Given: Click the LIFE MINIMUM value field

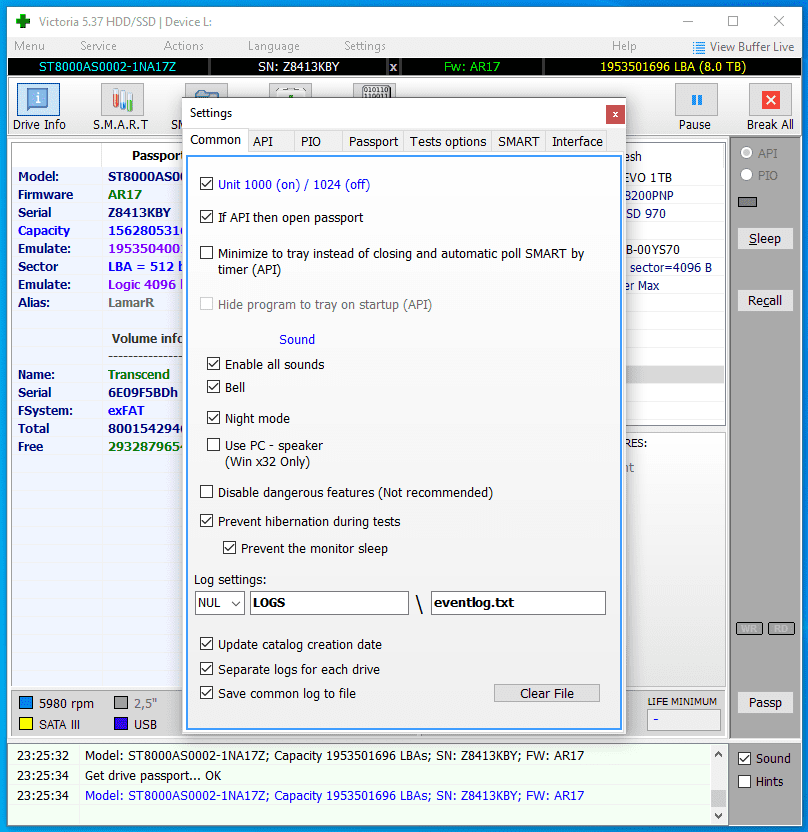Looking at the screenshot, I should (x=684, y=720).
